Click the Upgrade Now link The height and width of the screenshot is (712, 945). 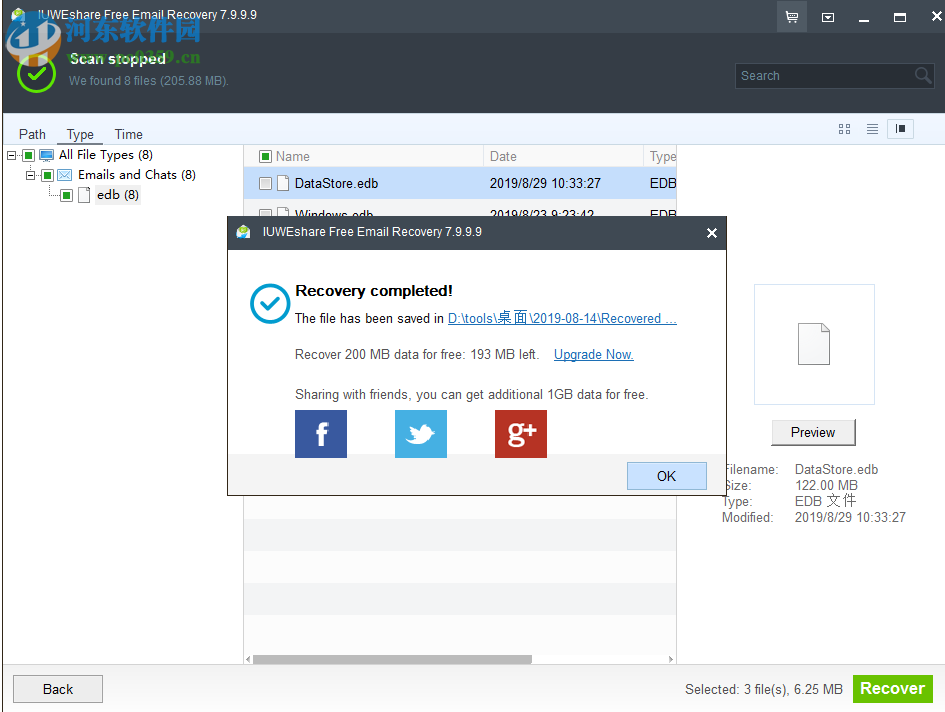[593, 354]
